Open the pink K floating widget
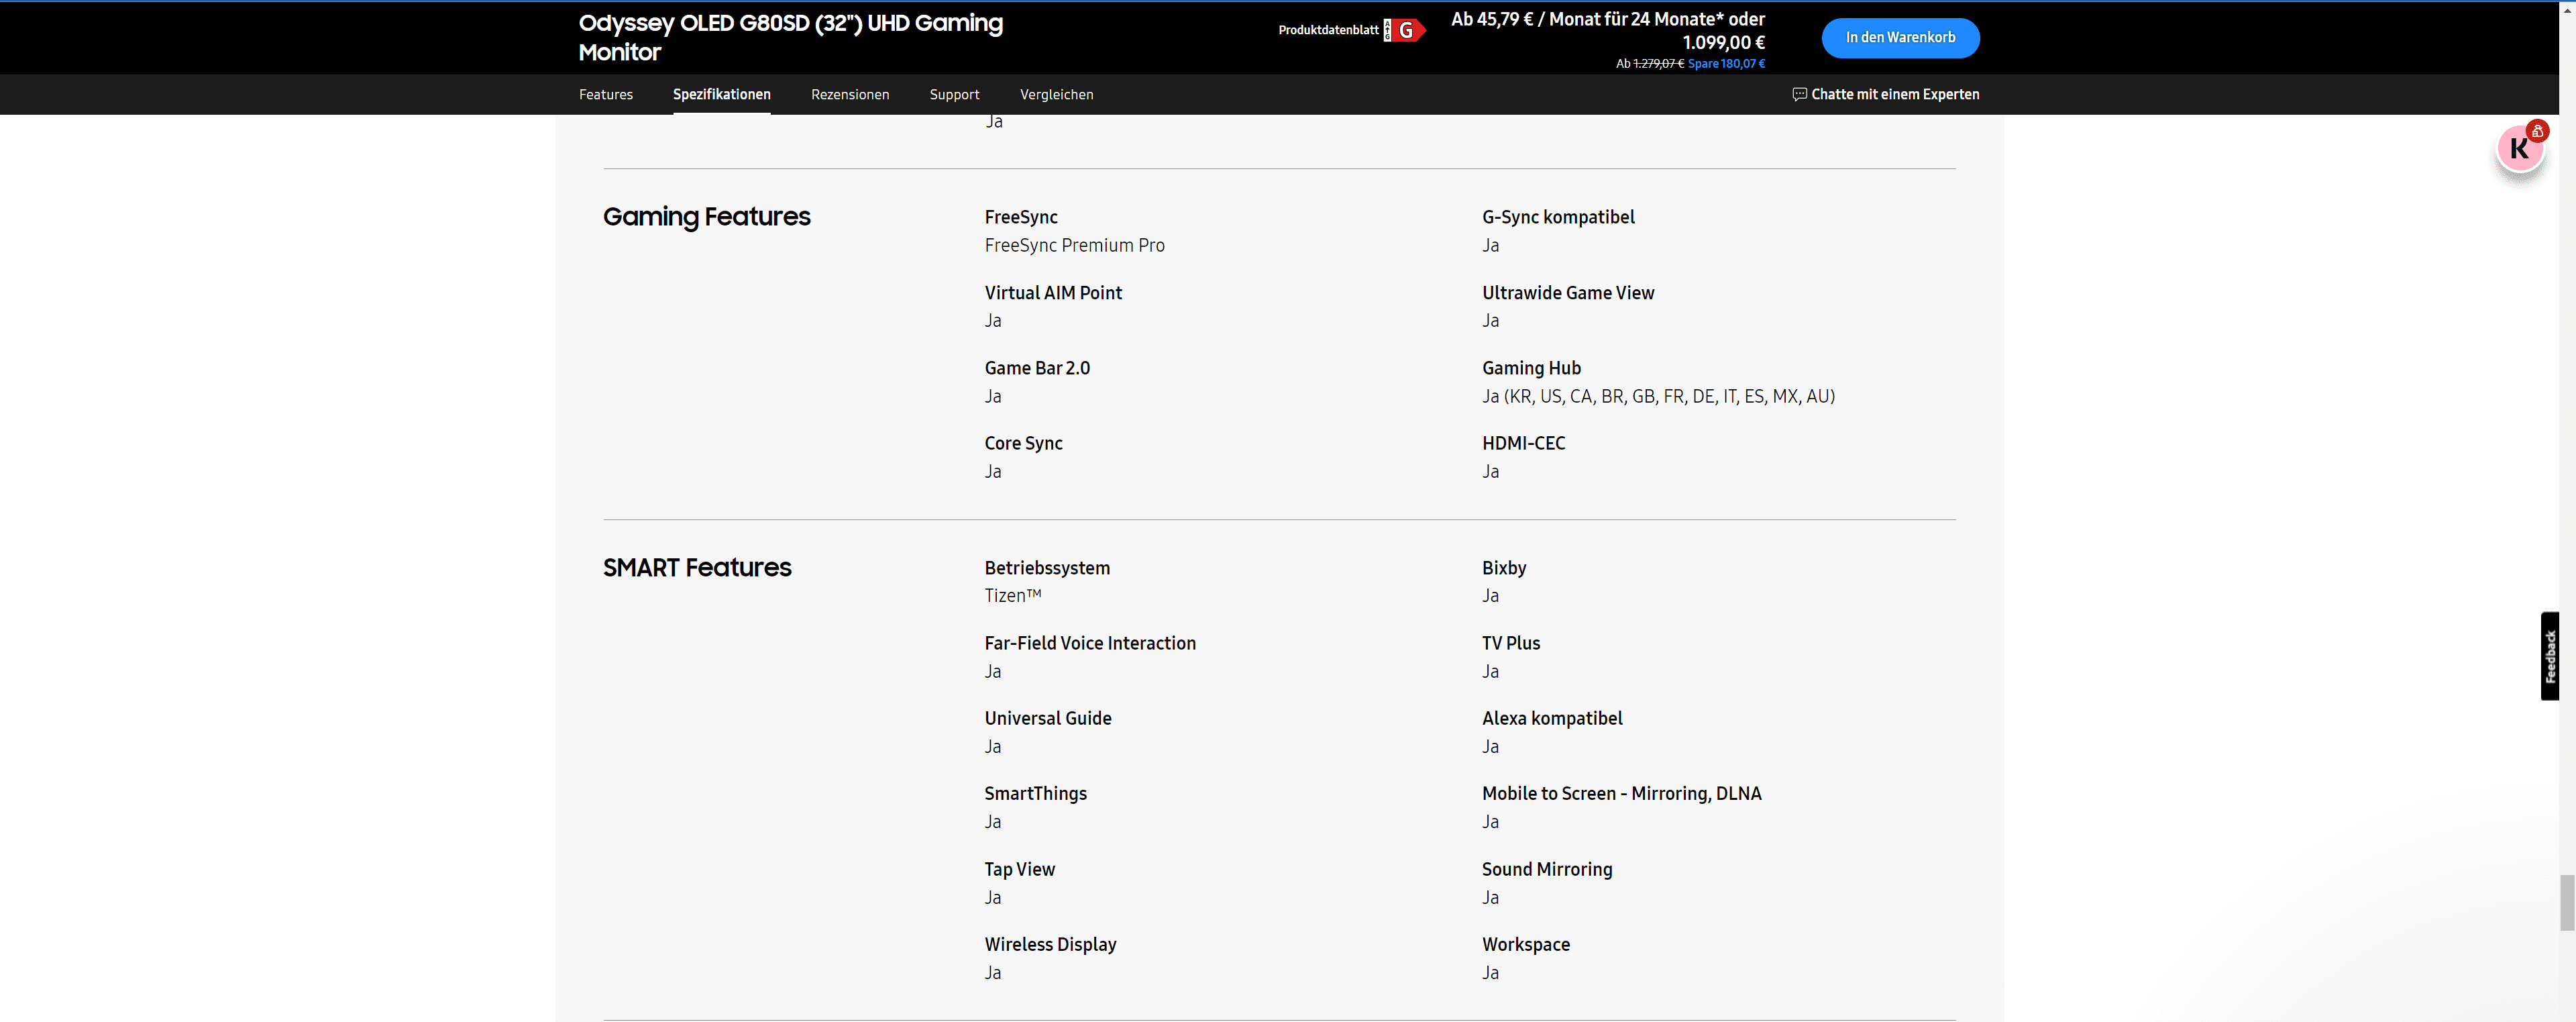 coord(2518,150)
